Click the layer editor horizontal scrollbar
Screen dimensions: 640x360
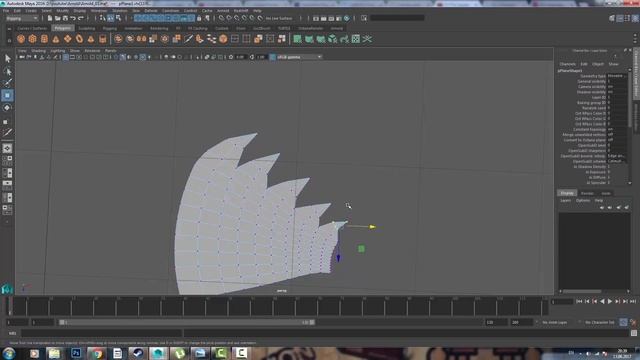point(582,291)
